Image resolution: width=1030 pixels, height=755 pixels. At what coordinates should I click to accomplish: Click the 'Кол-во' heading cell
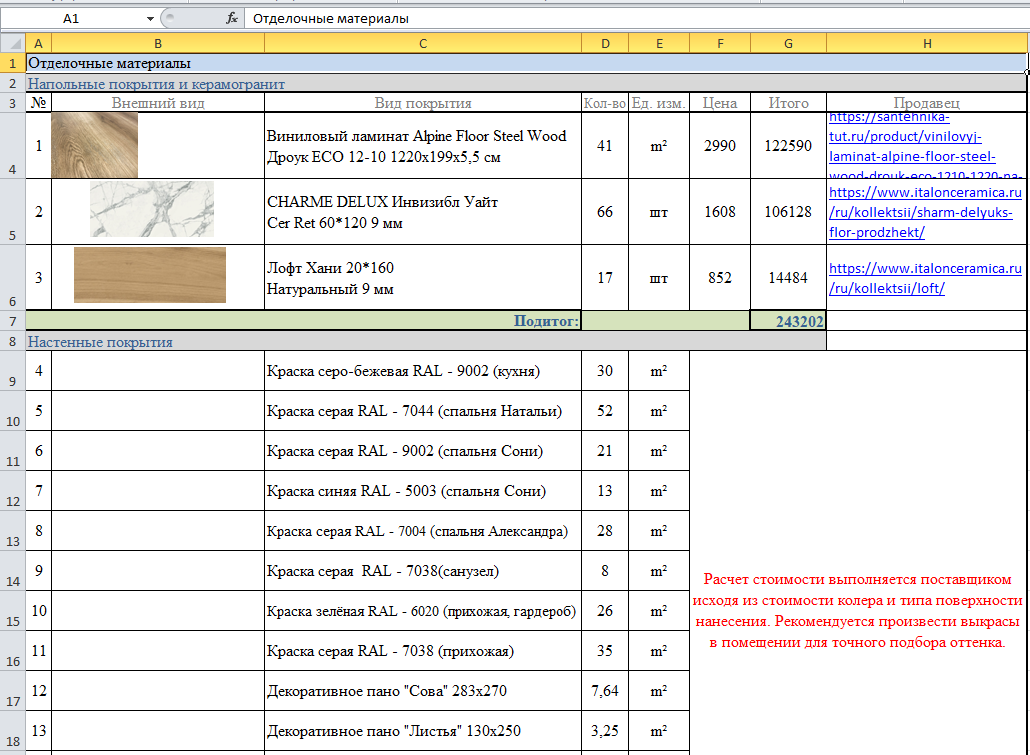[605, 103]
